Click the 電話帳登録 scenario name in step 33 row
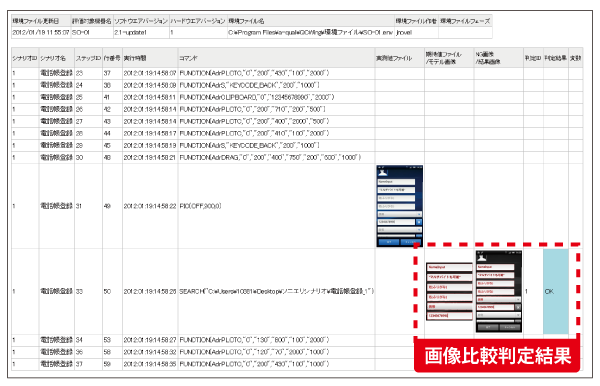The width and height of the screenshot is (600, 386). point(56,292)
